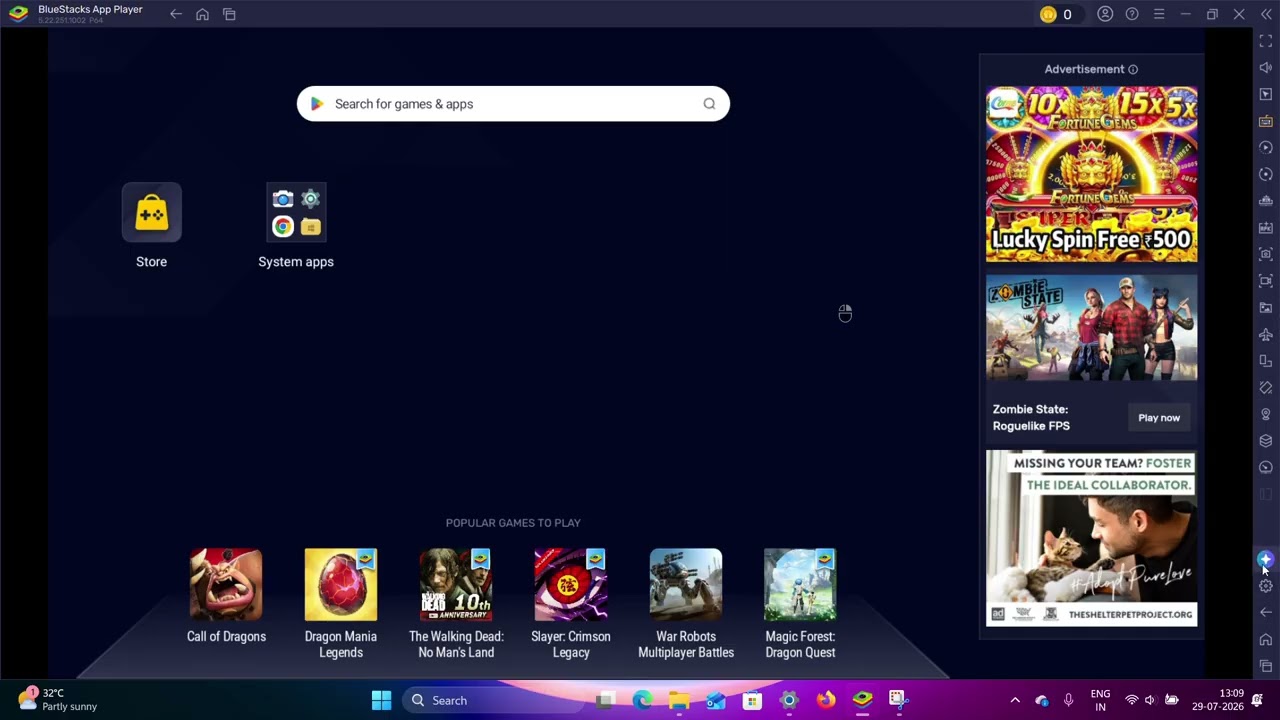
Task: Open BlueStacks settings gear in sidebar
Action: [1266, 586]
